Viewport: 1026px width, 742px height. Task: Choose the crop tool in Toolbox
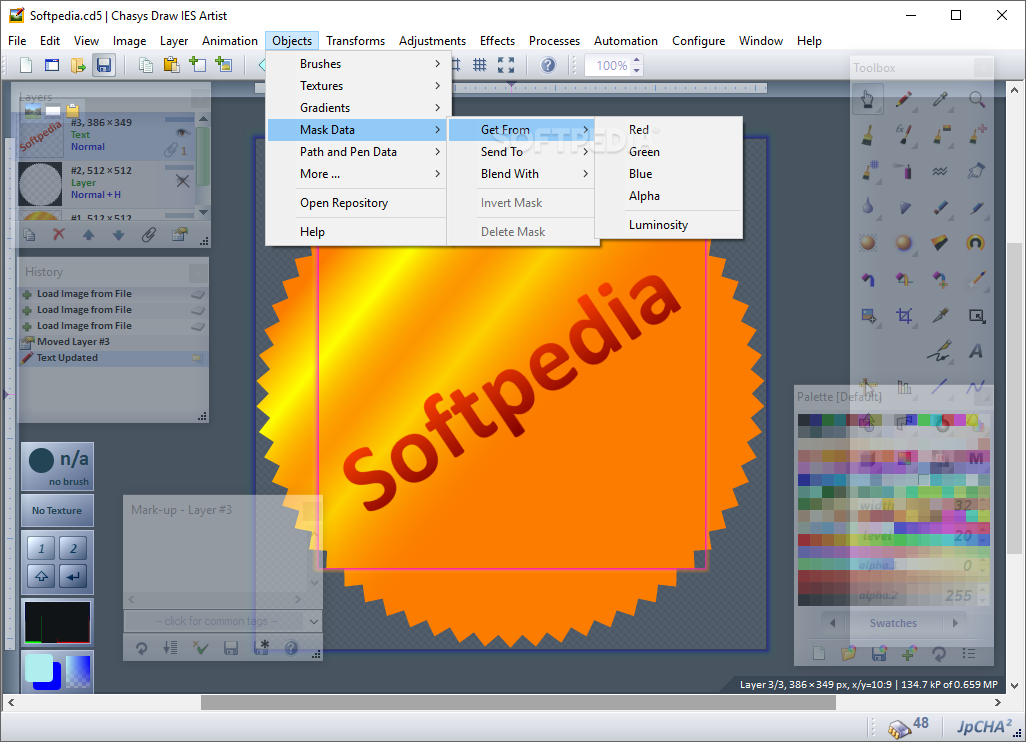tap(904, 316)
